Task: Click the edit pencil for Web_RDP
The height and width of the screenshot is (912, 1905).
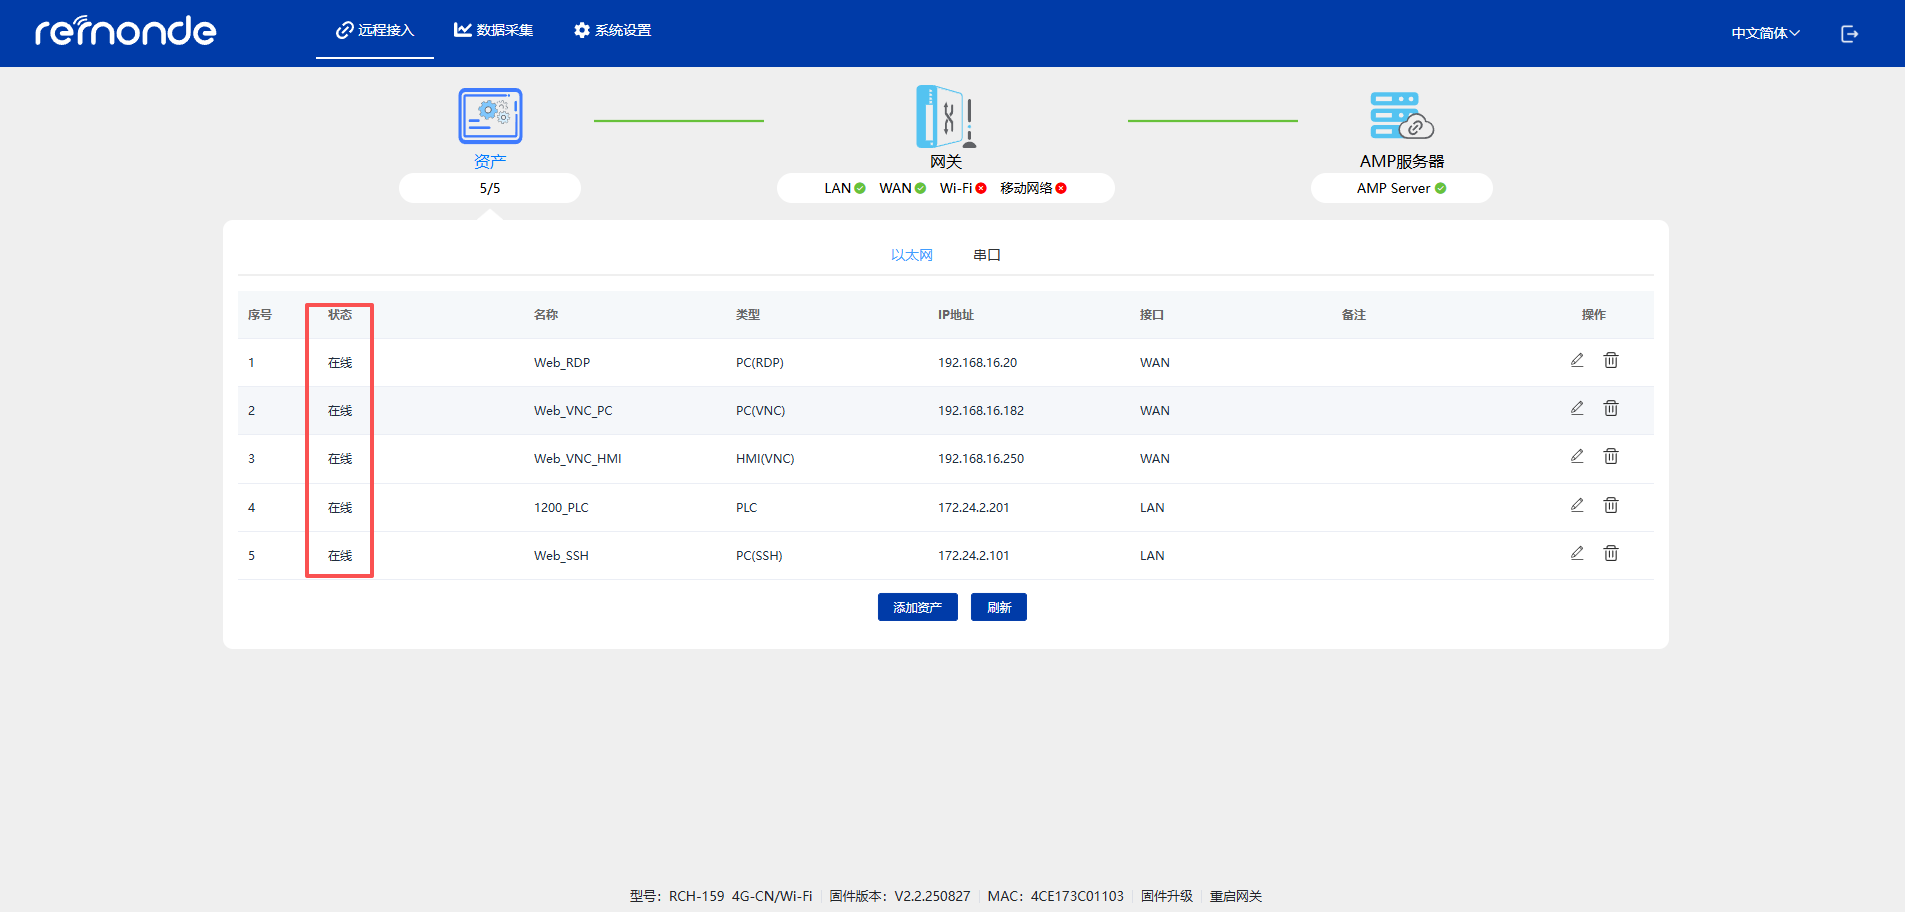Action: [1577, 360]
